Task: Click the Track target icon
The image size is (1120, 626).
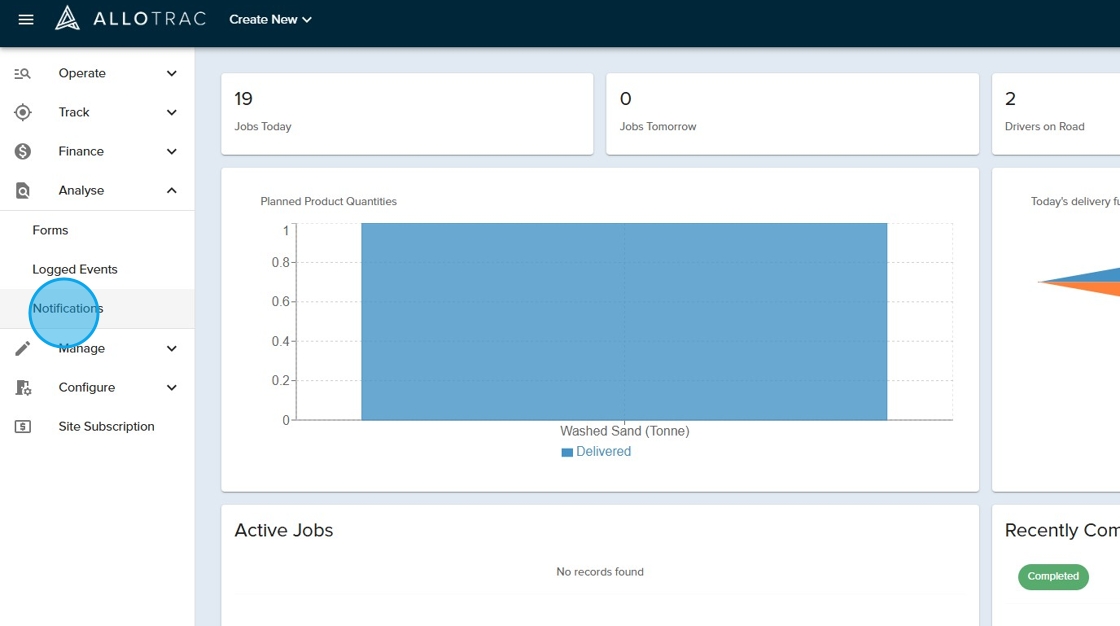Action: click(x=23, y=112)
